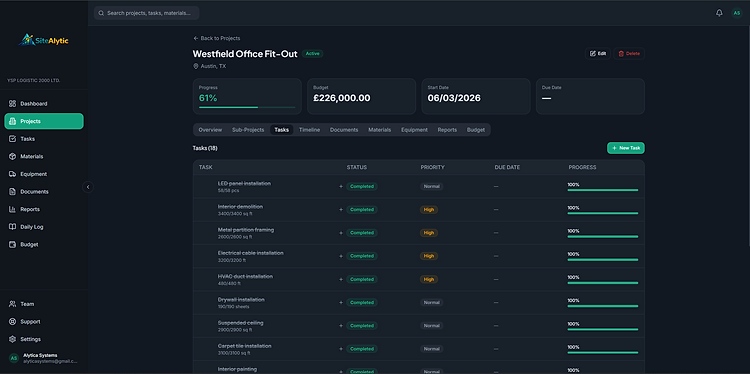Click plus icon on LED panel installation row
Image resolution: width=750 pixels, height=374 pixels.
[341, 187]
